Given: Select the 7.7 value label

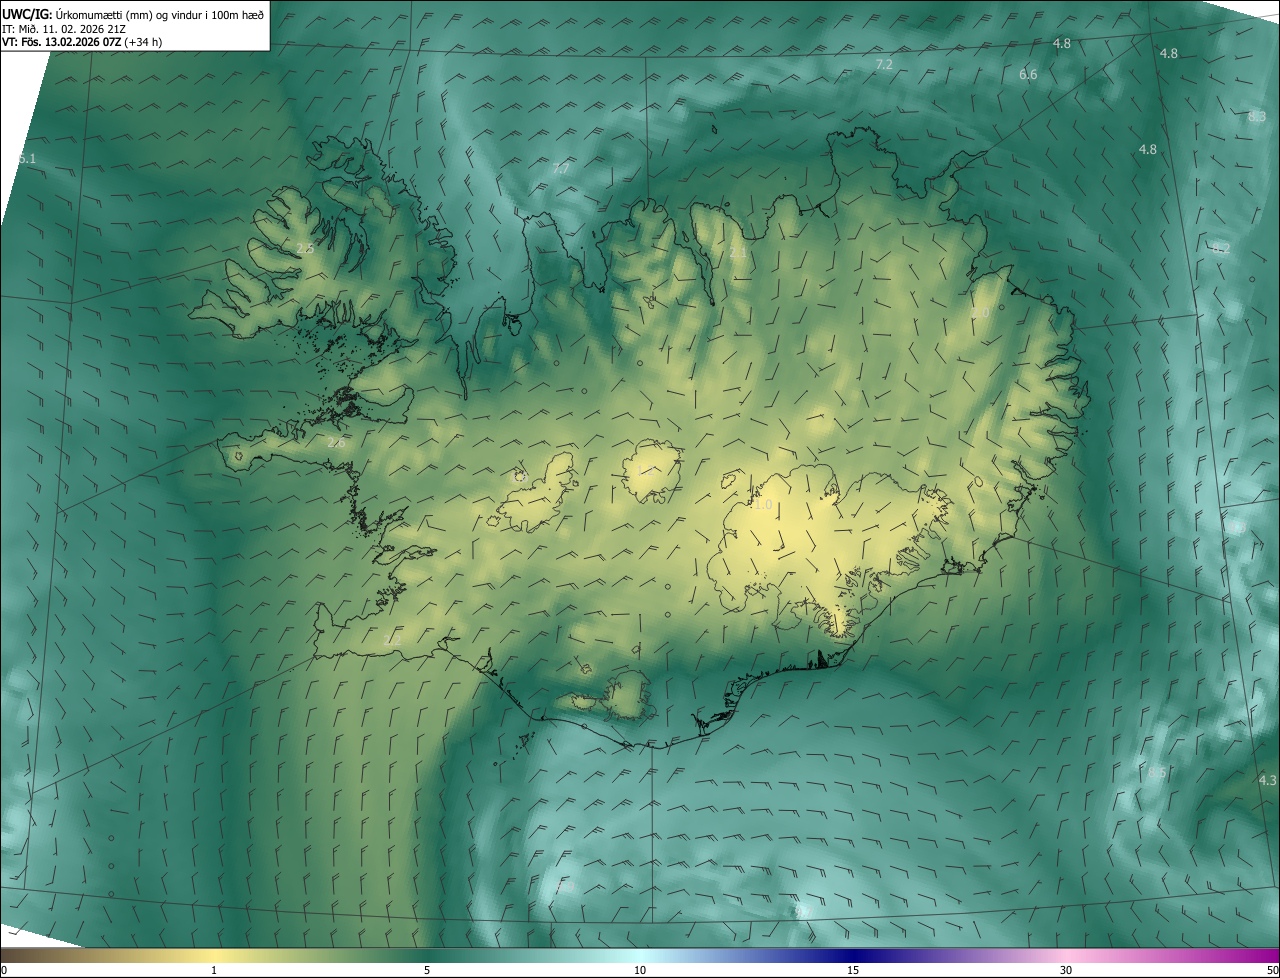Looking at the screenshot, I should click(561, 169).
